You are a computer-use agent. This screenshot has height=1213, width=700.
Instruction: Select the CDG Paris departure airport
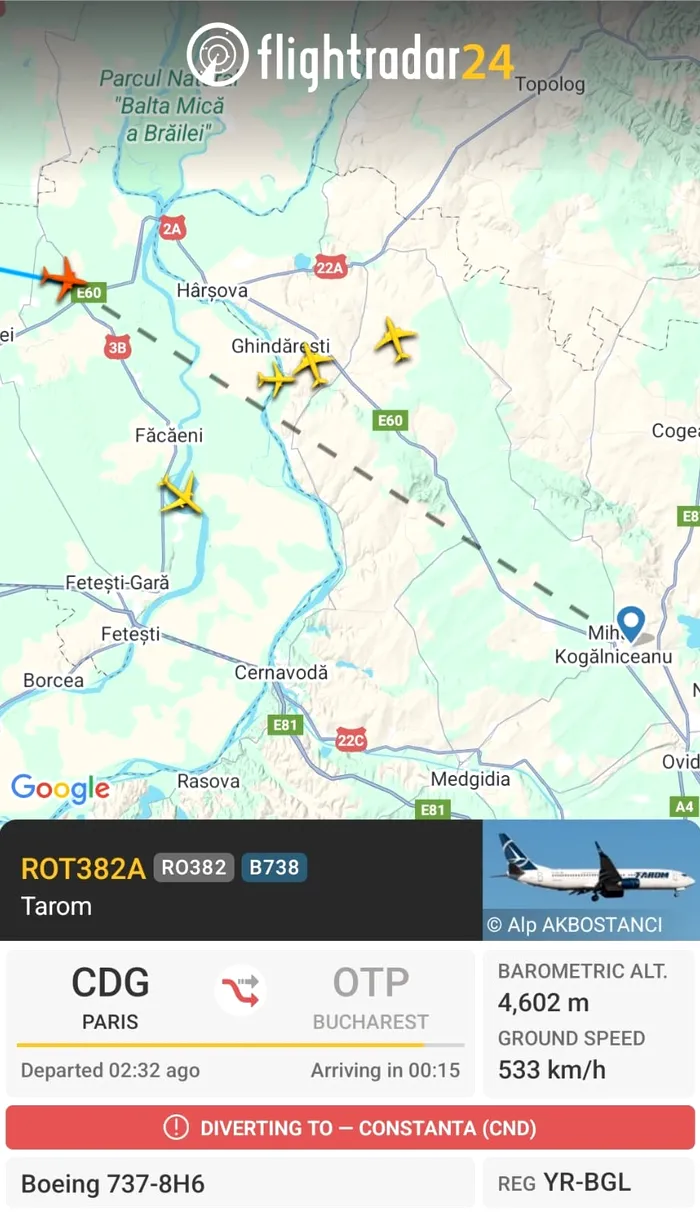[110, 999]
